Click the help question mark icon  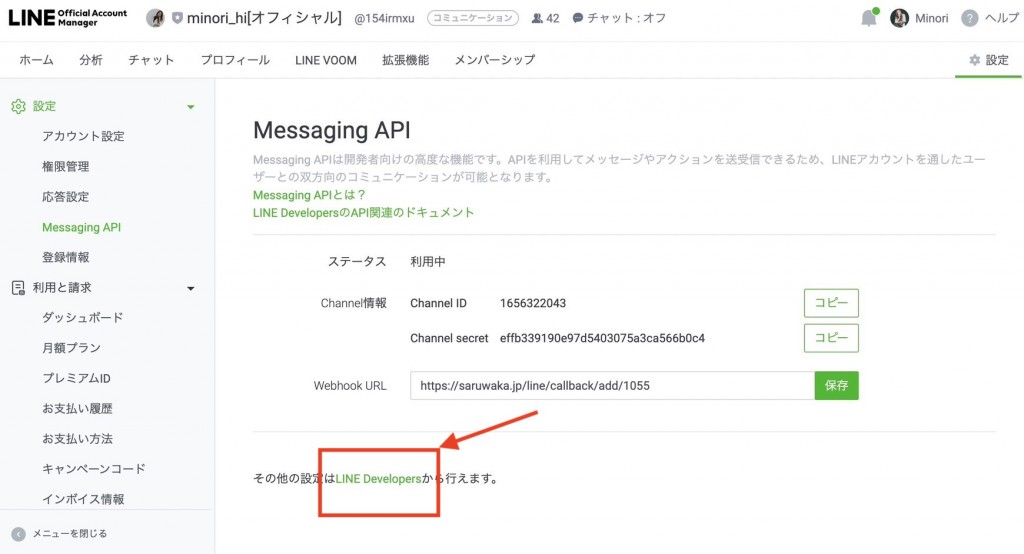pyautogui.click(x=970, y=18)
